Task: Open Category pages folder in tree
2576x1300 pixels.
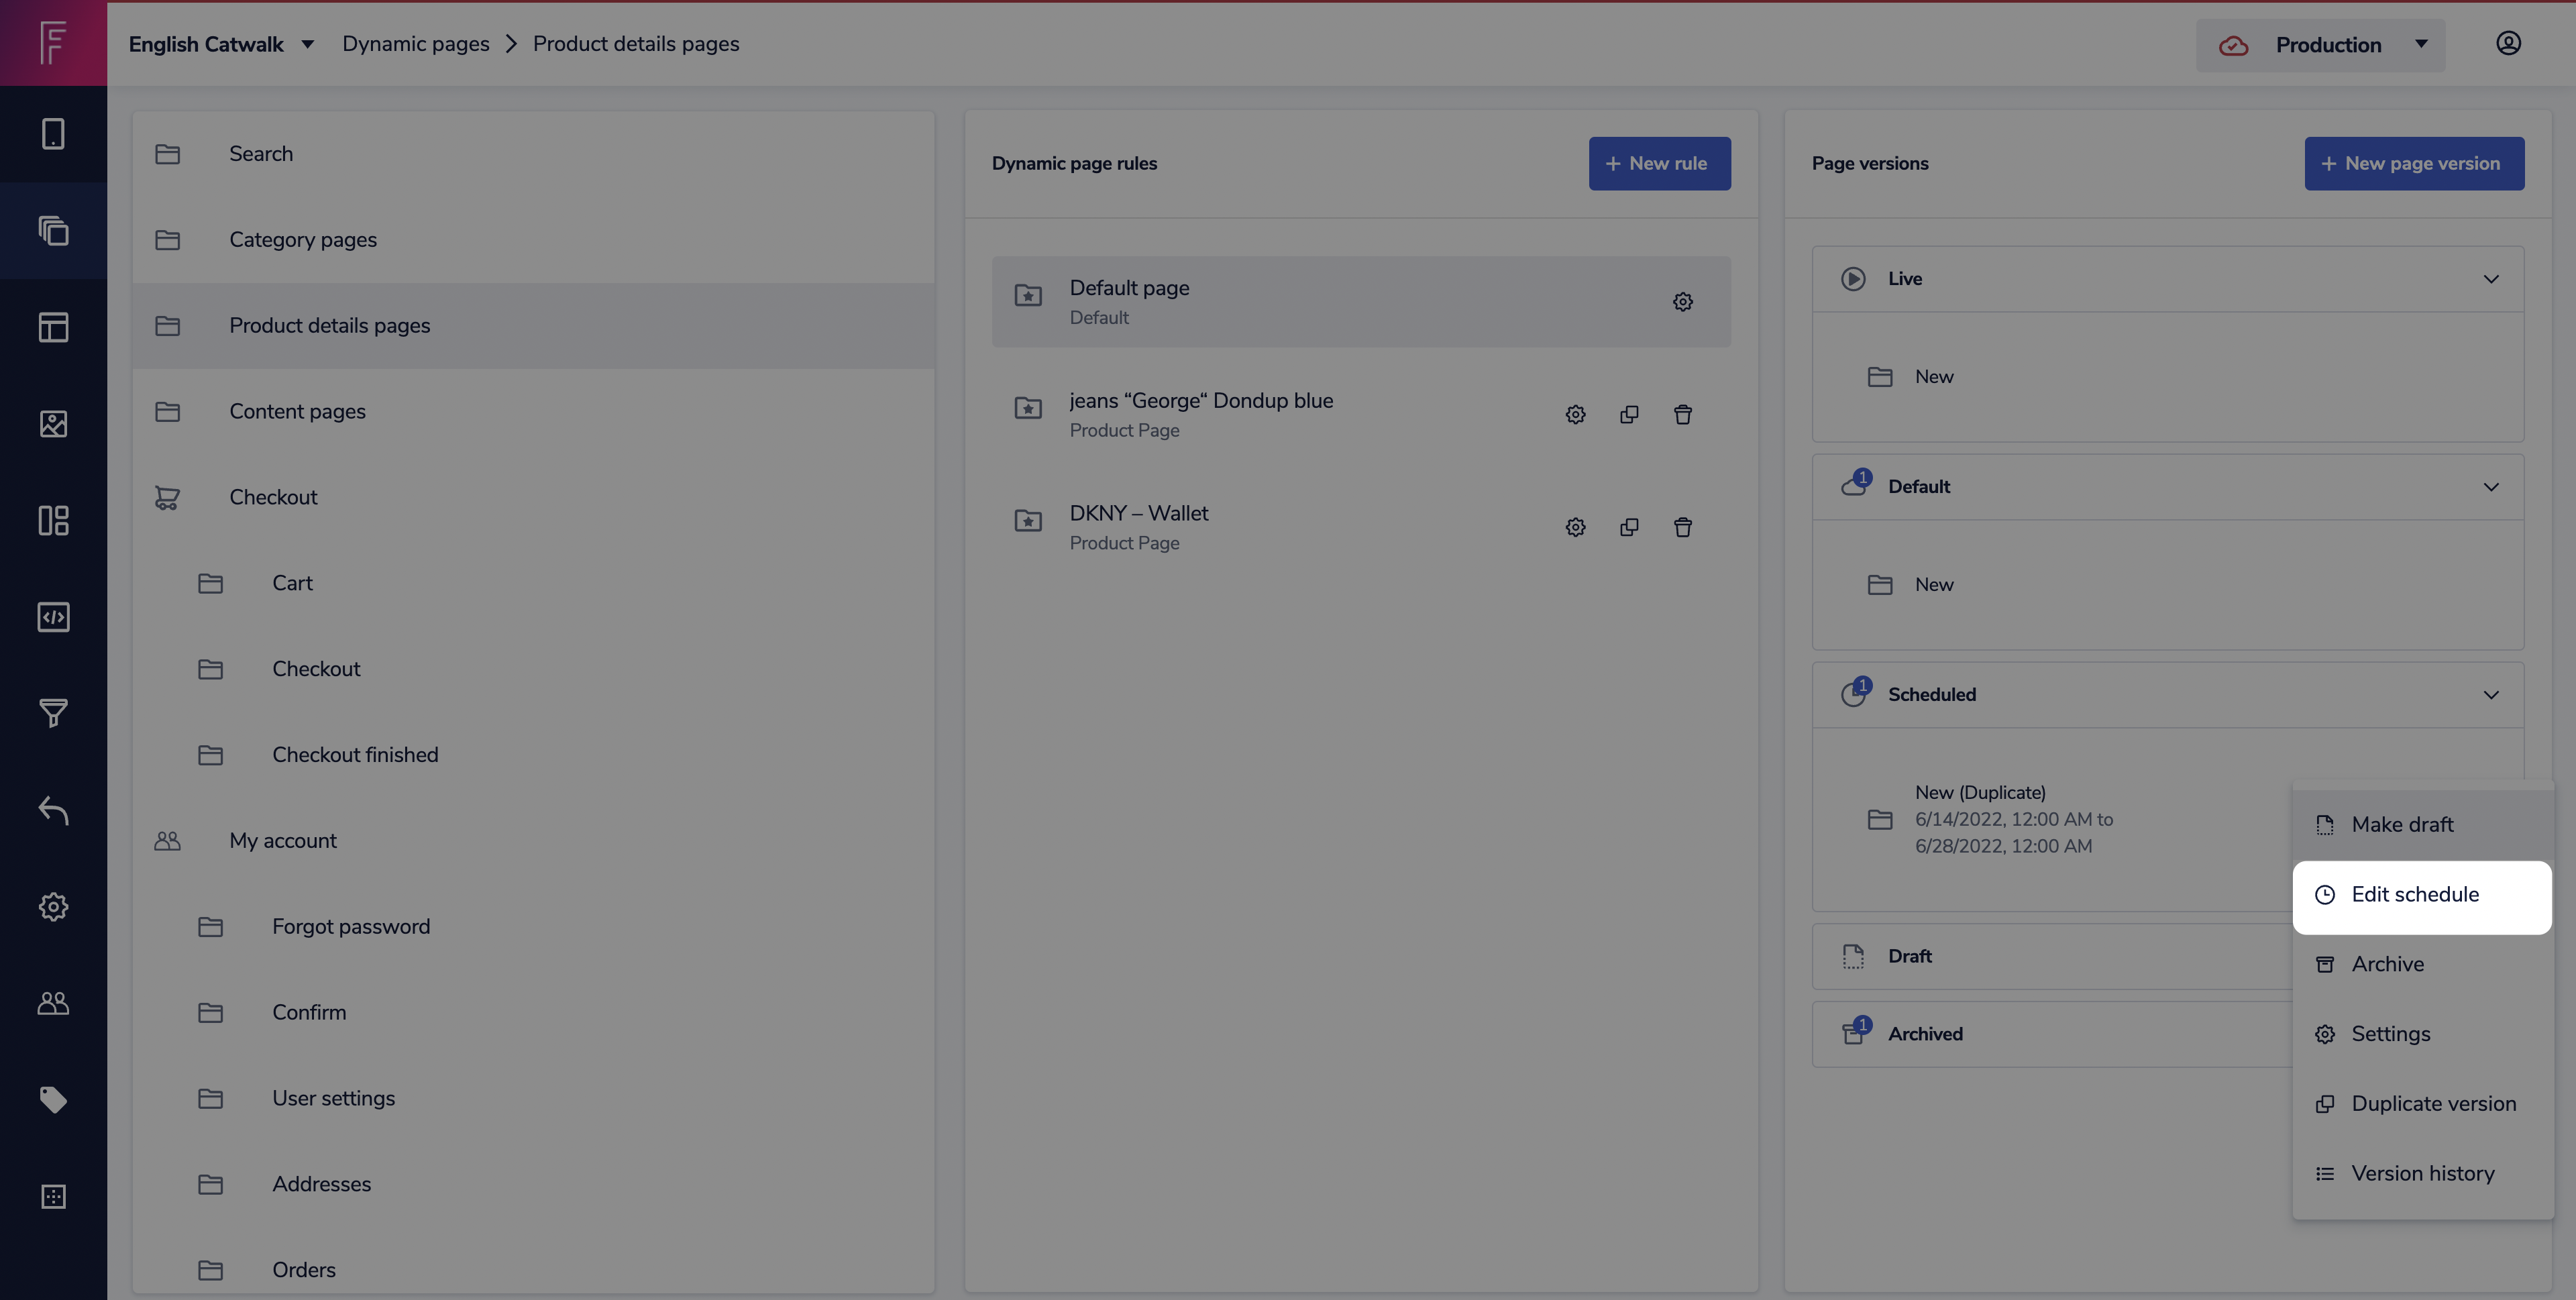Action: (302, 240)
